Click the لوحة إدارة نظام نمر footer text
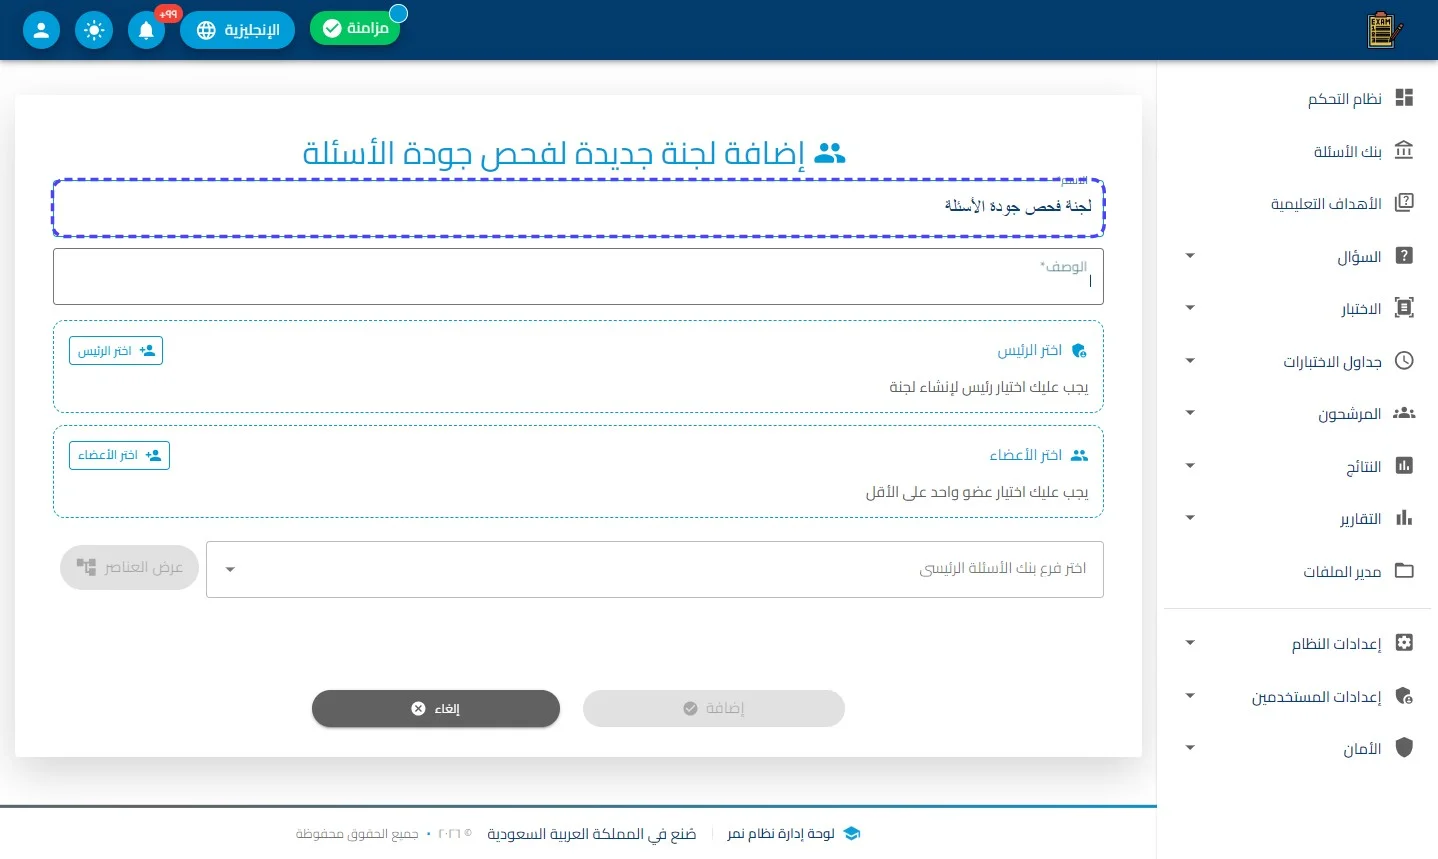 tap(781, 833)
